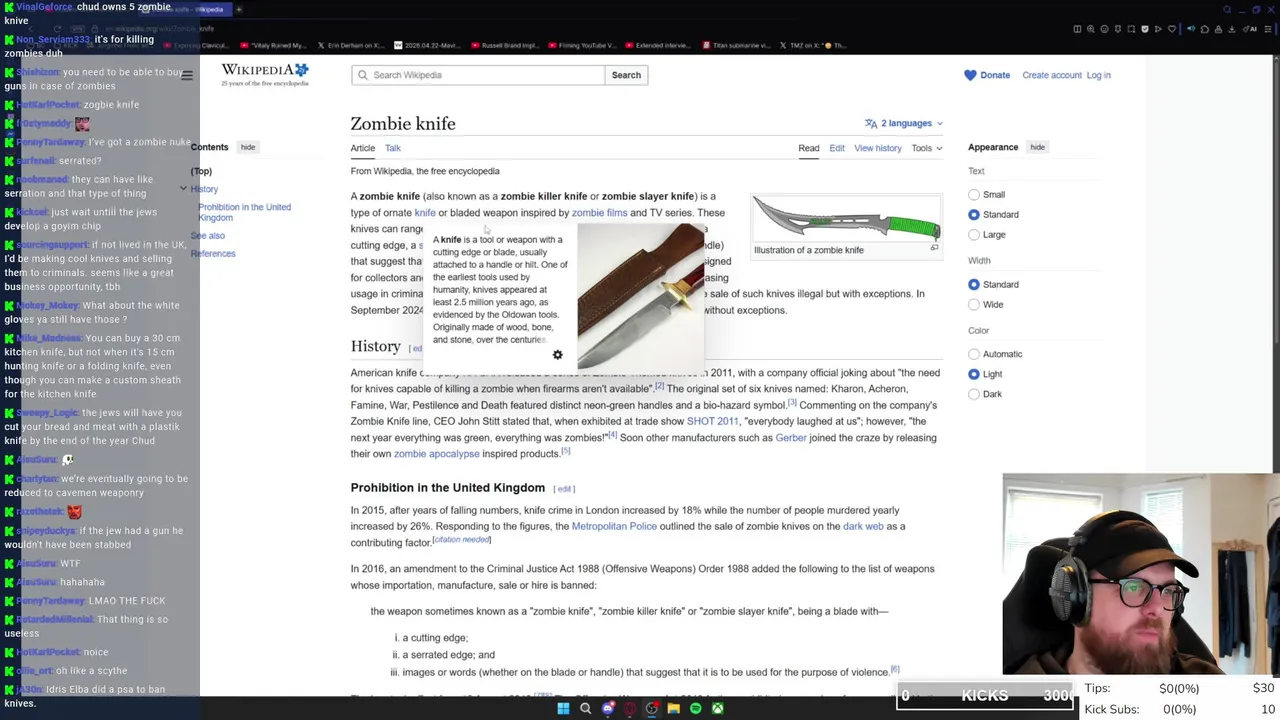Open OBS Studio from the taskbar
The width and height of the screenshot is (1280, 720).
[652, 709]
